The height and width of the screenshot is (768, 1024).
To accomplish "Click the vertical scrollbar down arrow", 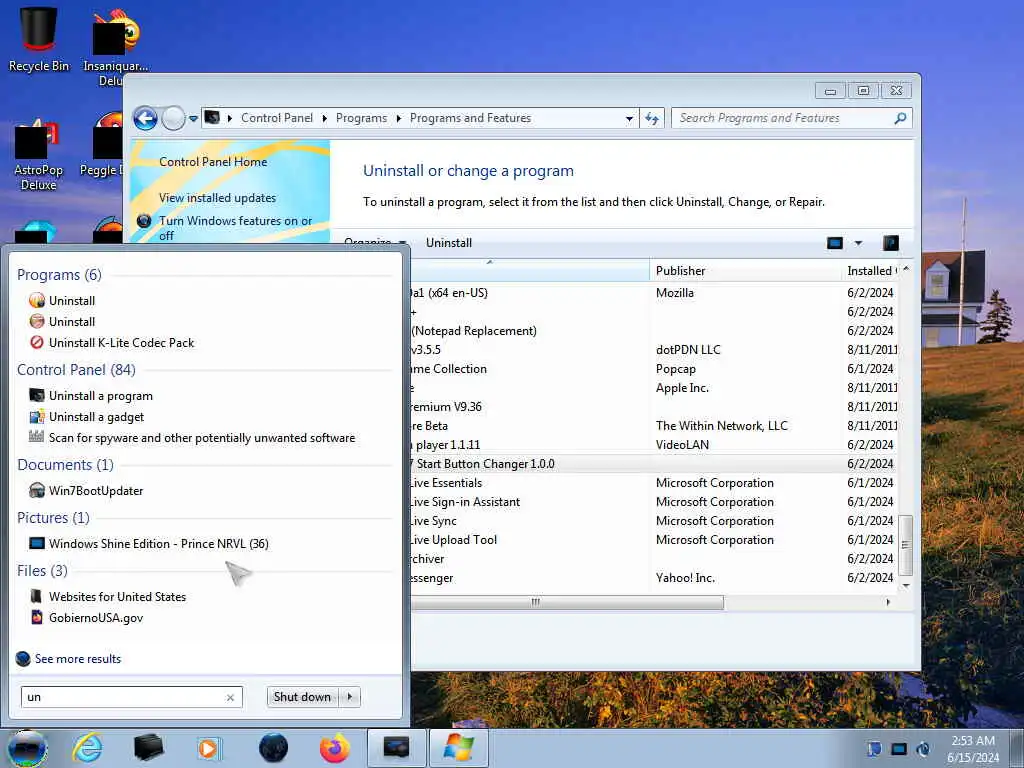I will coord(905,586).
